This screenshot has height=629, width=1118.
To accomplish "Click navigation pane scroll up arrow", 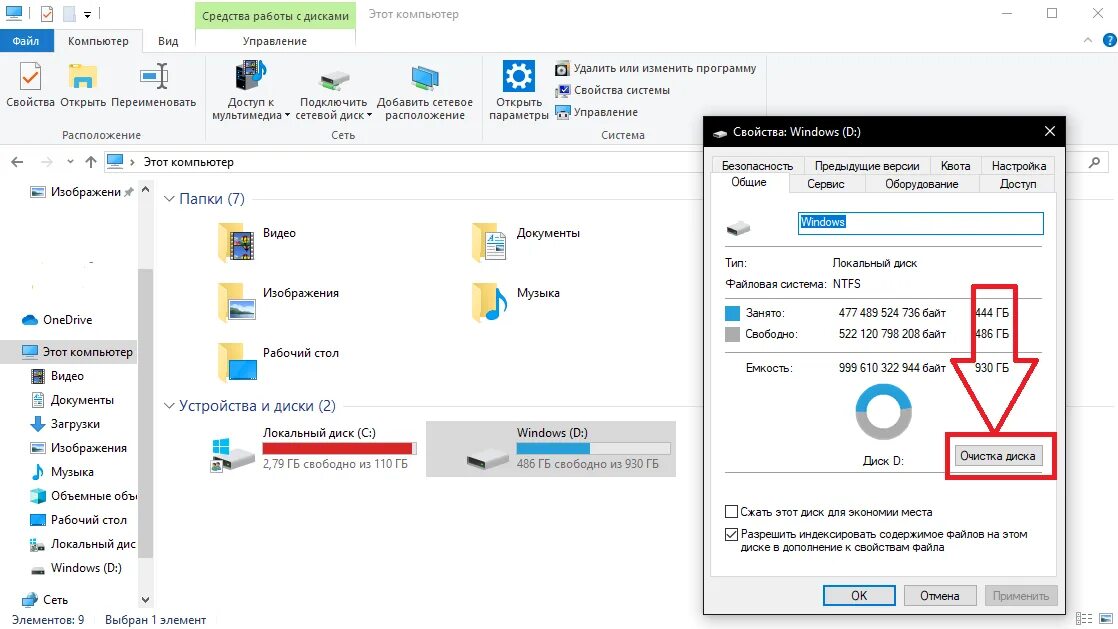I will (x=145, y=190).
